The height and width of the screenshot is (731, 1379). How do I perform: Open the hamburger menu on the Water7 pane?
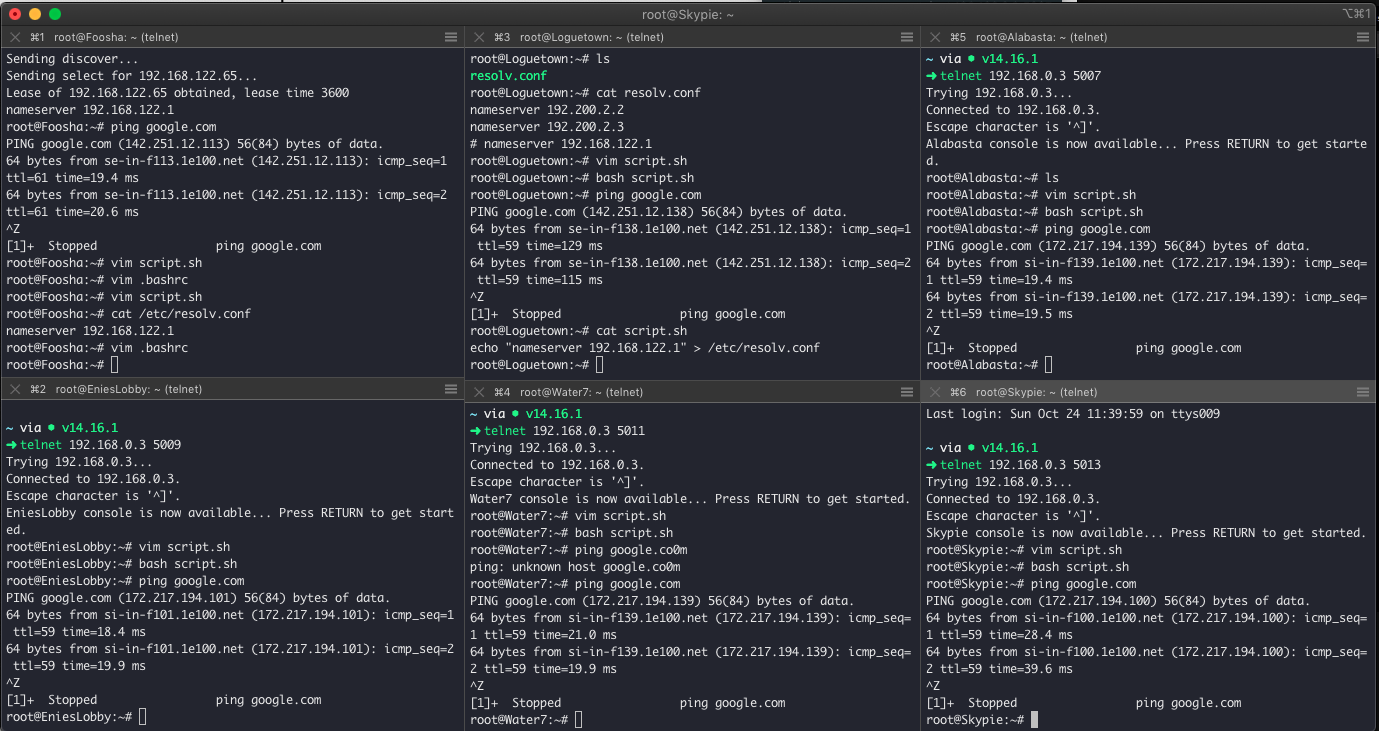coord(906,391)
